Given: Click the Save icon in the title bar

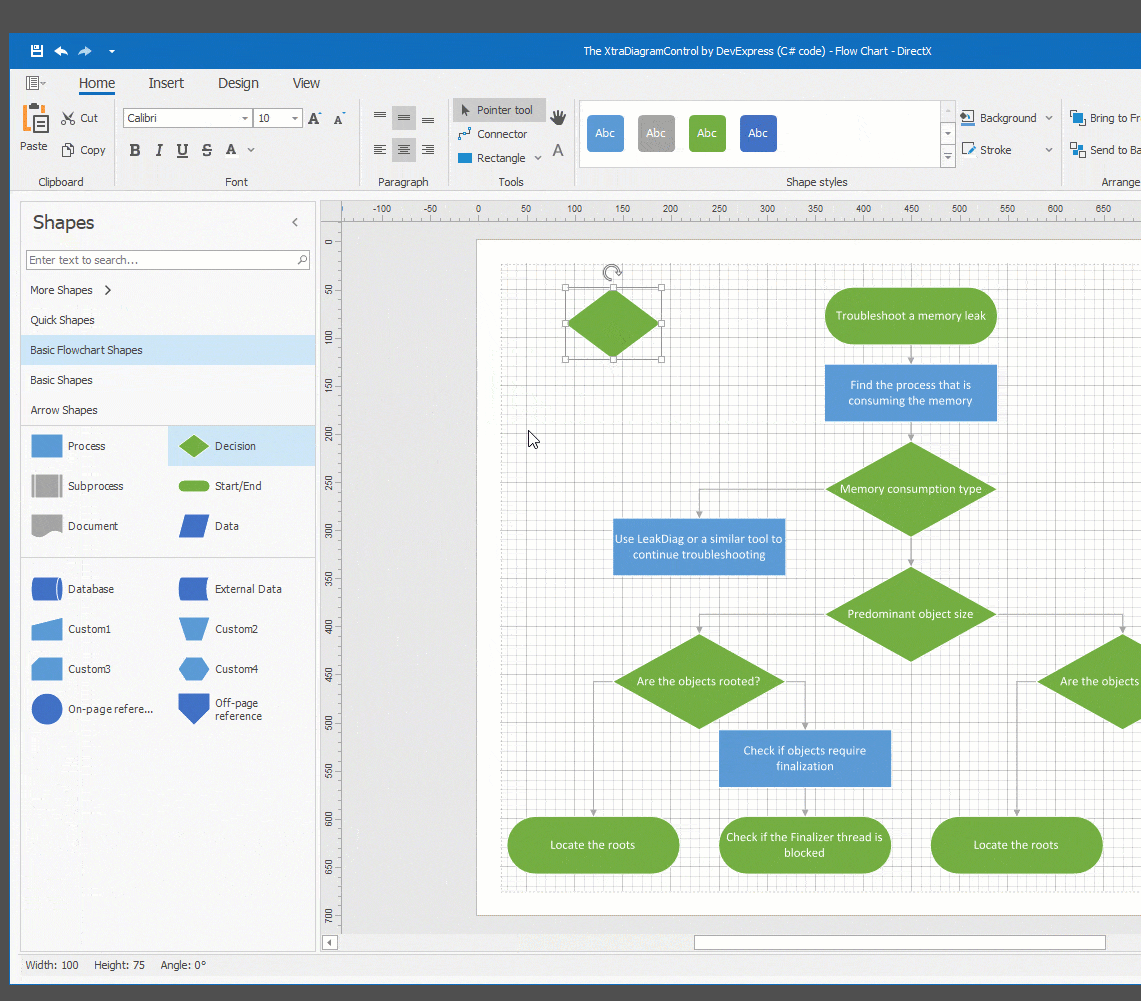Looking at the screenshot, I should [x=36, y=51].
